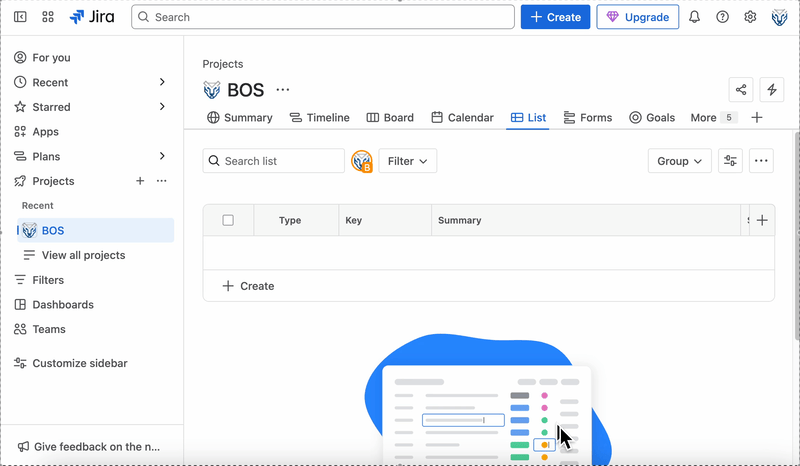Open the automation lightning bolt icon
The height and width of the screenshot is (466, 800).
[x=771, y=90]
